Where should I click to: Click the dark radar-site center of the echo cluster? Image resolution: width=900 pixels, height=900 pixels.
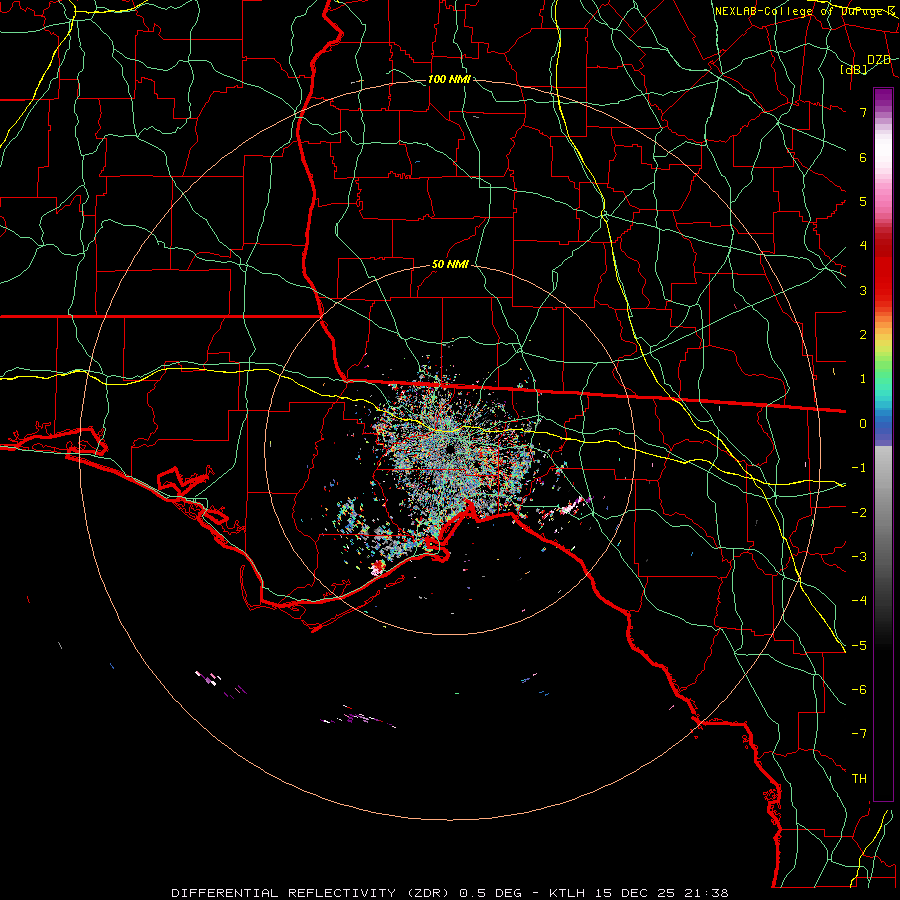click(449, 449)
